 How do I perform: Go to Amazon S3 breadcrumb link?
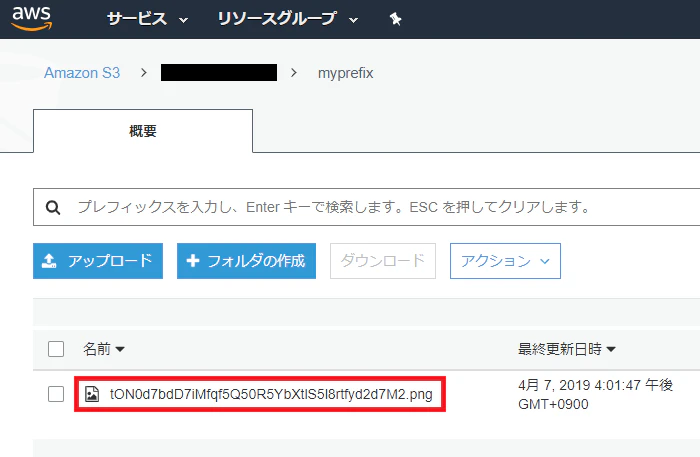[x=82, y=73]
